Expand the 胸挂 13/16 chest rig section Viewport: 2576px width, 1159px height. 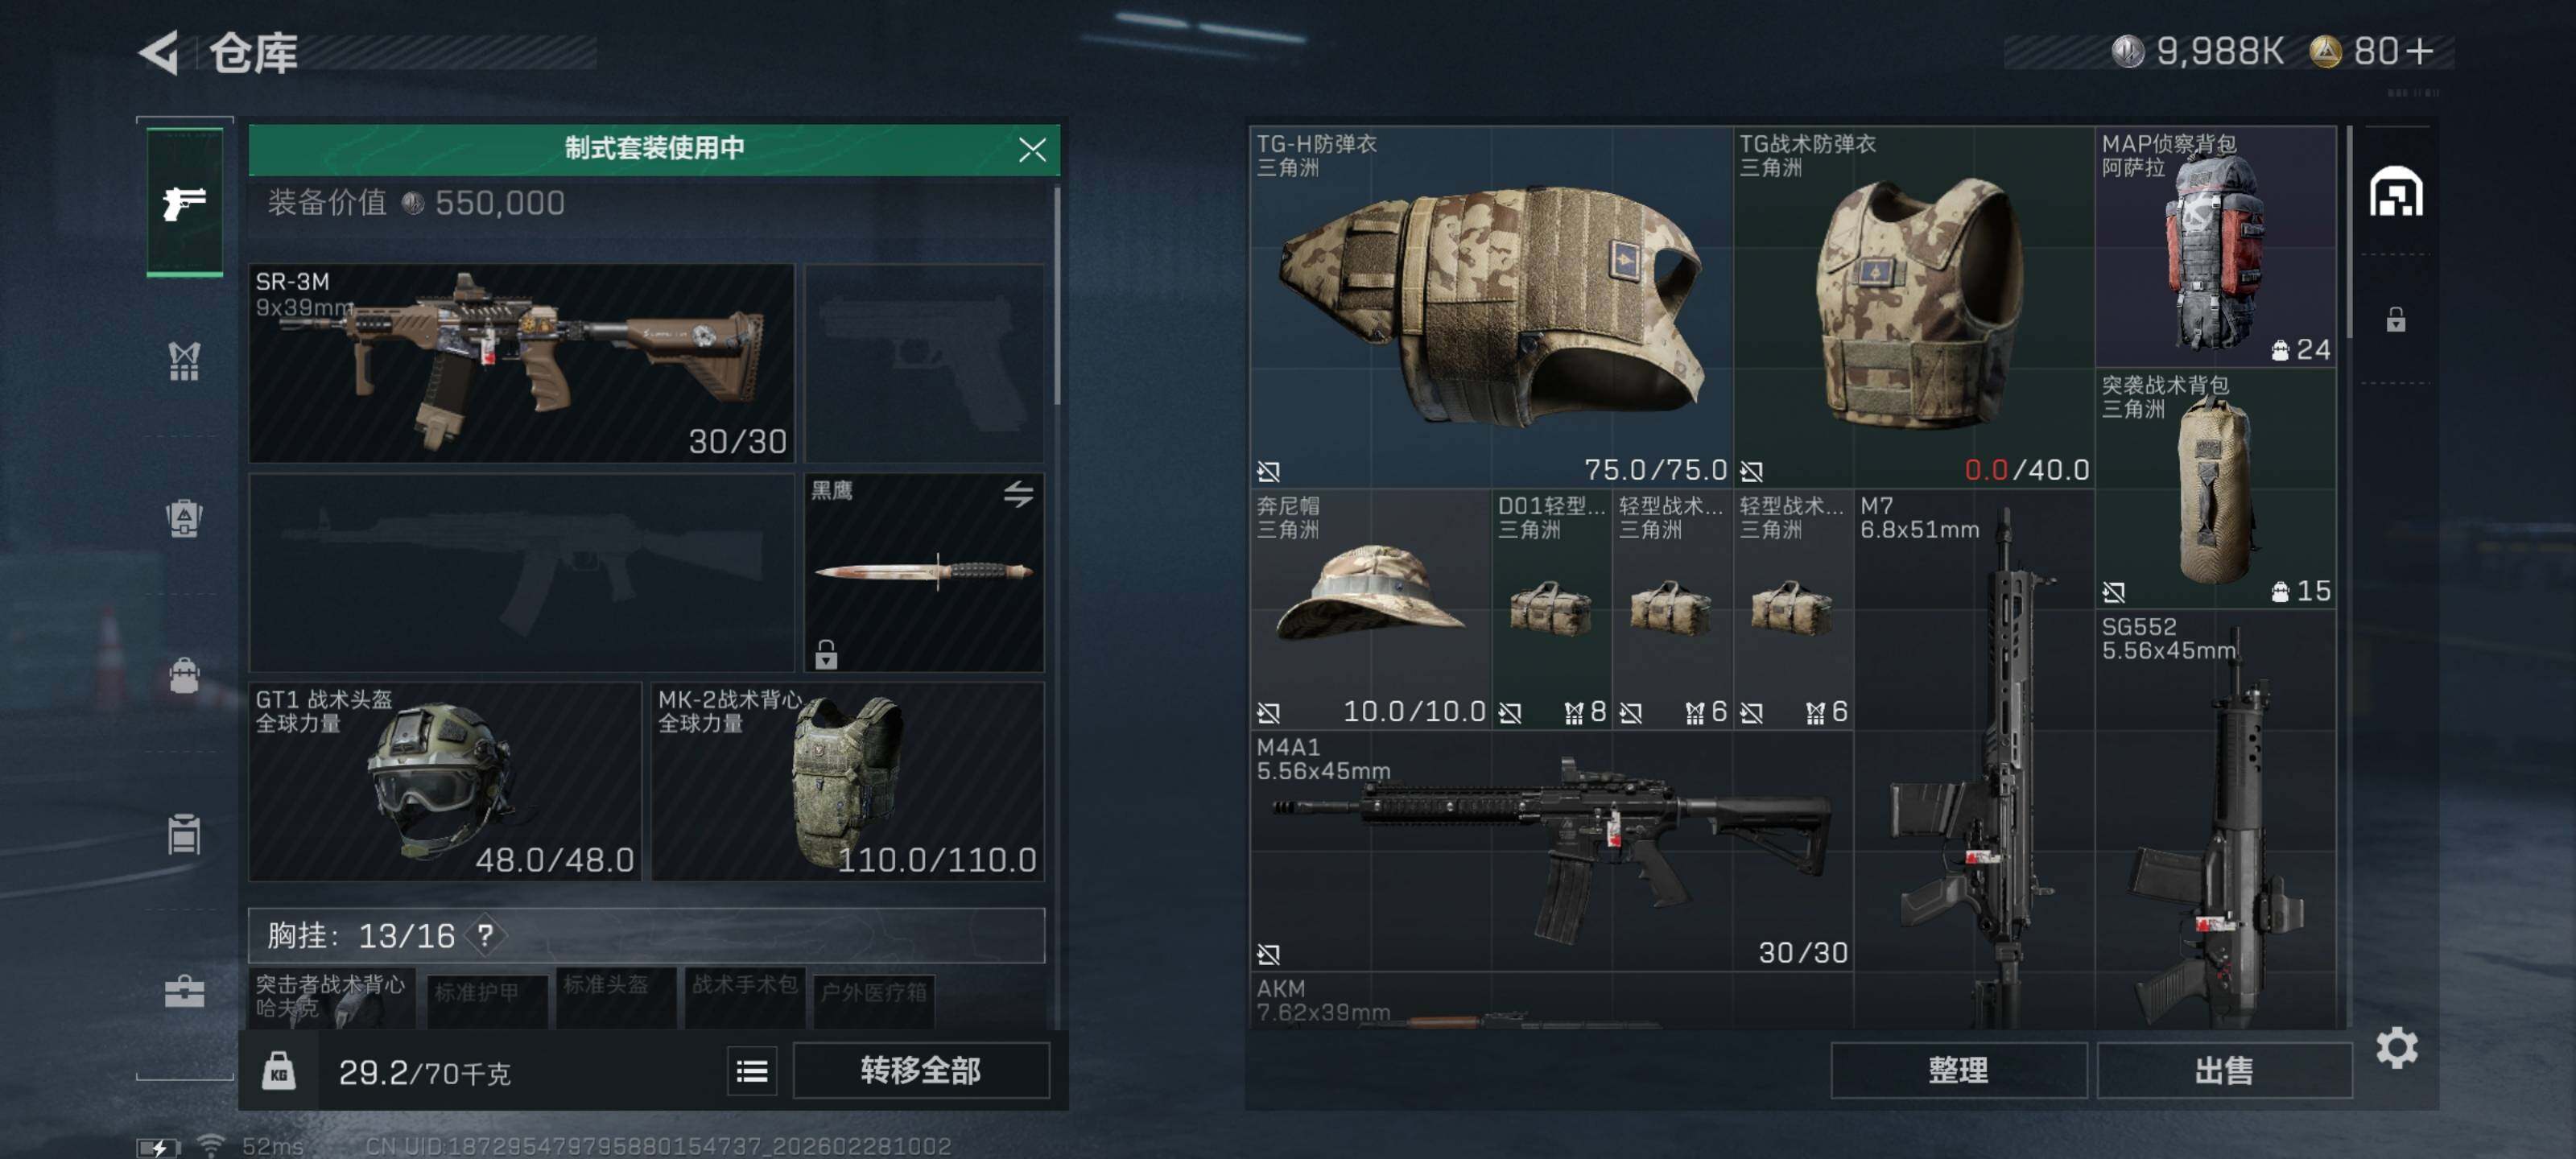(646, 935)
